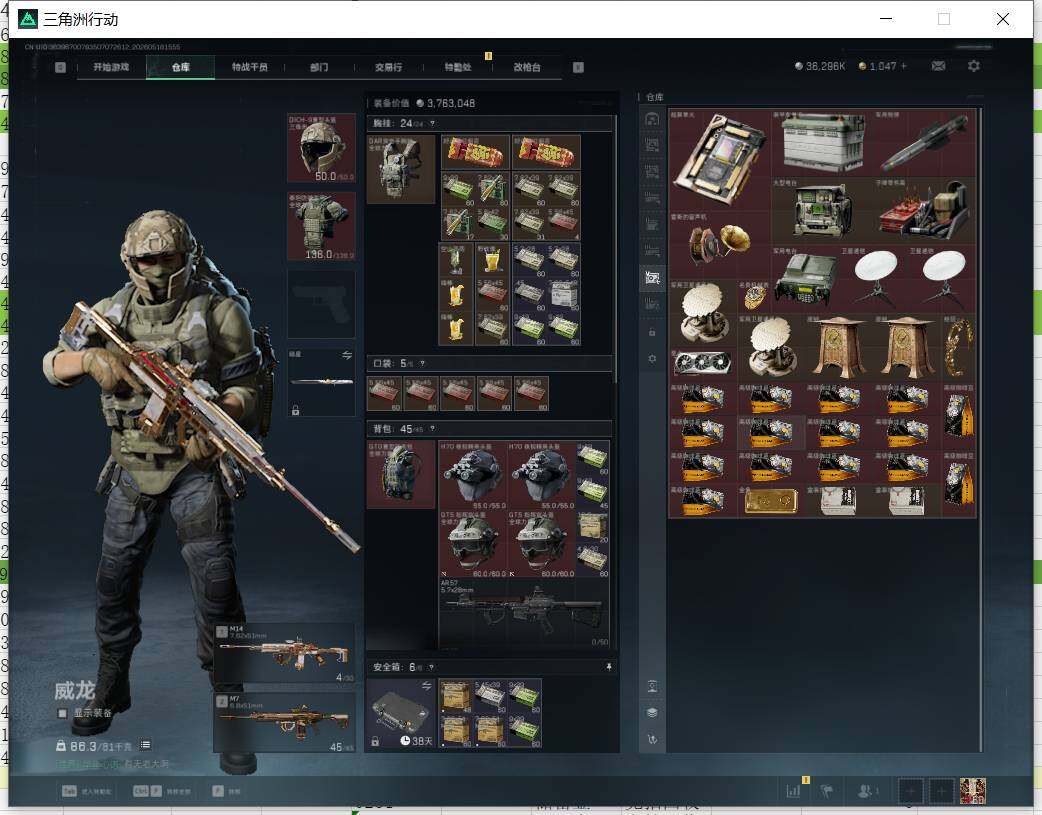Open the 特勤处 tab
The width and height of the screenshot is (1042, 815).
coord(458,67)
